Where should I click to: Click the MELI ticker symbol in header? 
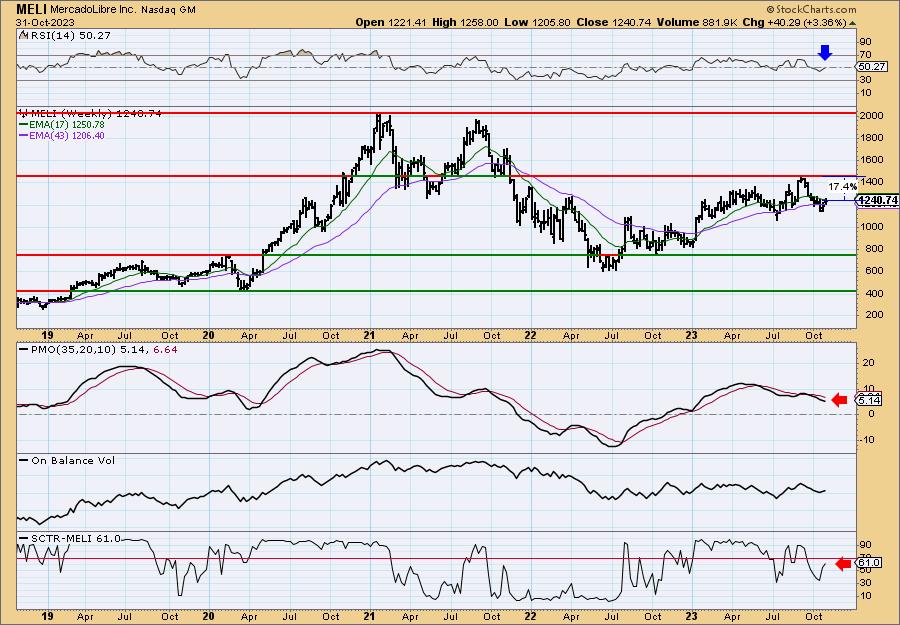pos(32,9)
